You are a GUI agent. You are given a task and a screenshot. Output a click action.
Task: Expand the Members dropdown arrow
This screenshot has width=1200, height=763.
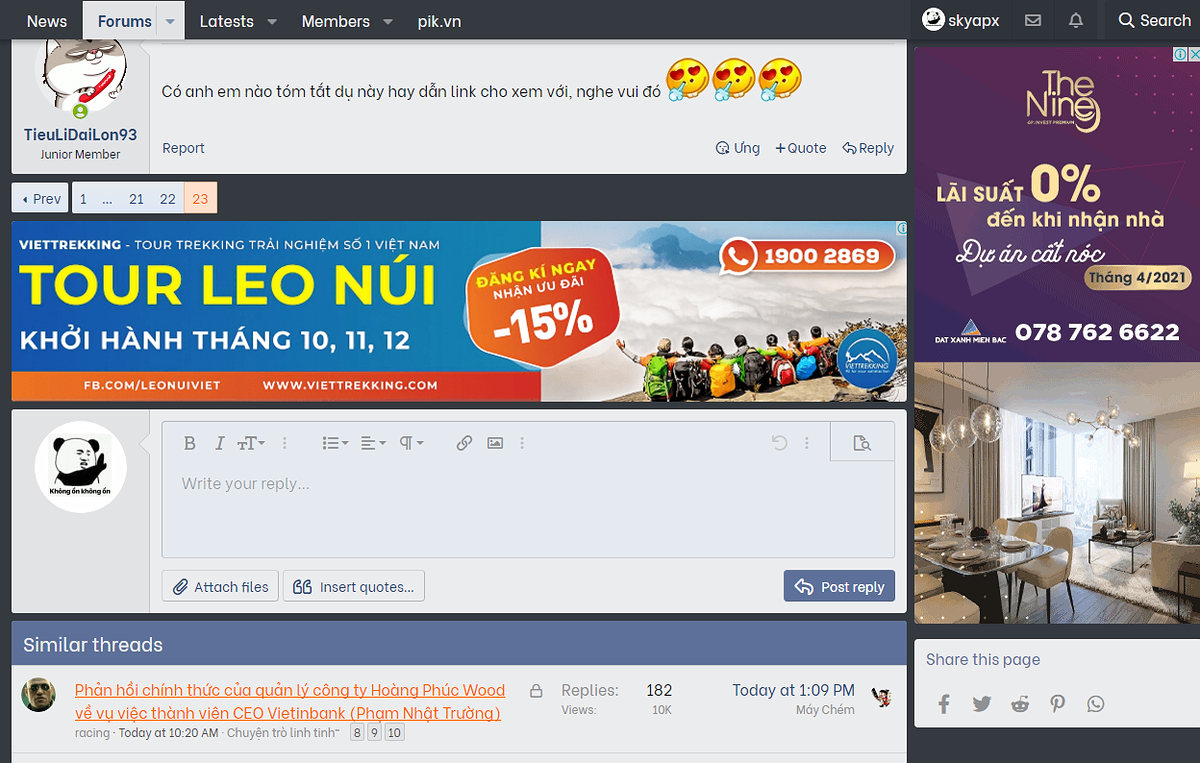click(x=388, y=21)
